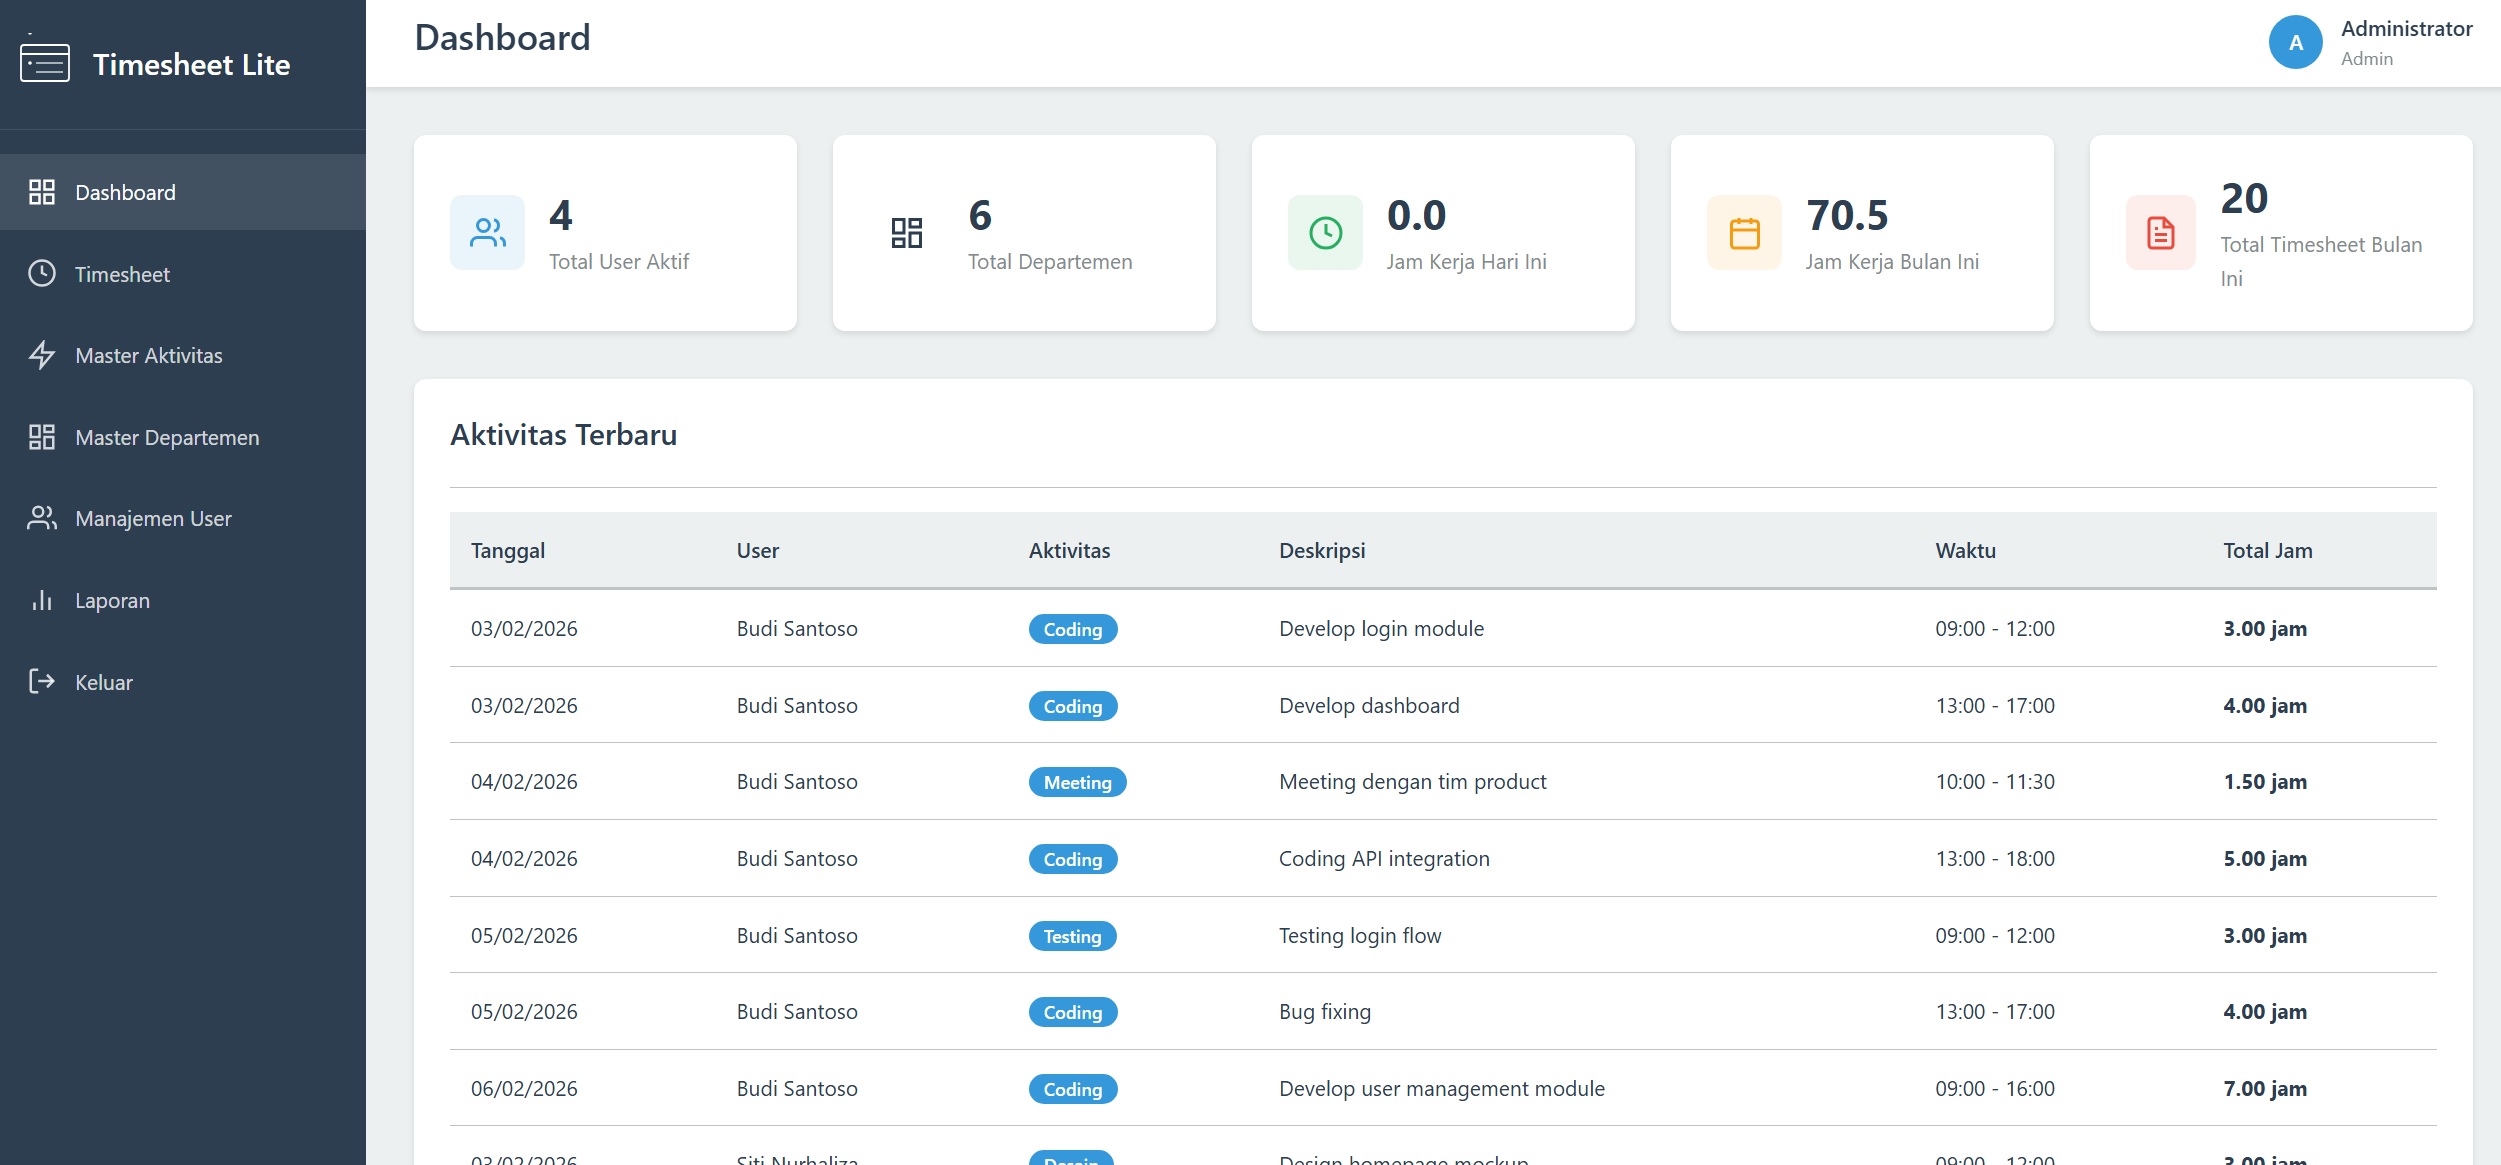Image resolution: width=2501 pixels, height=1165 pixels.
Task: Click the orange calendar icon on 70.5 card
Action: click(1744, 232)
